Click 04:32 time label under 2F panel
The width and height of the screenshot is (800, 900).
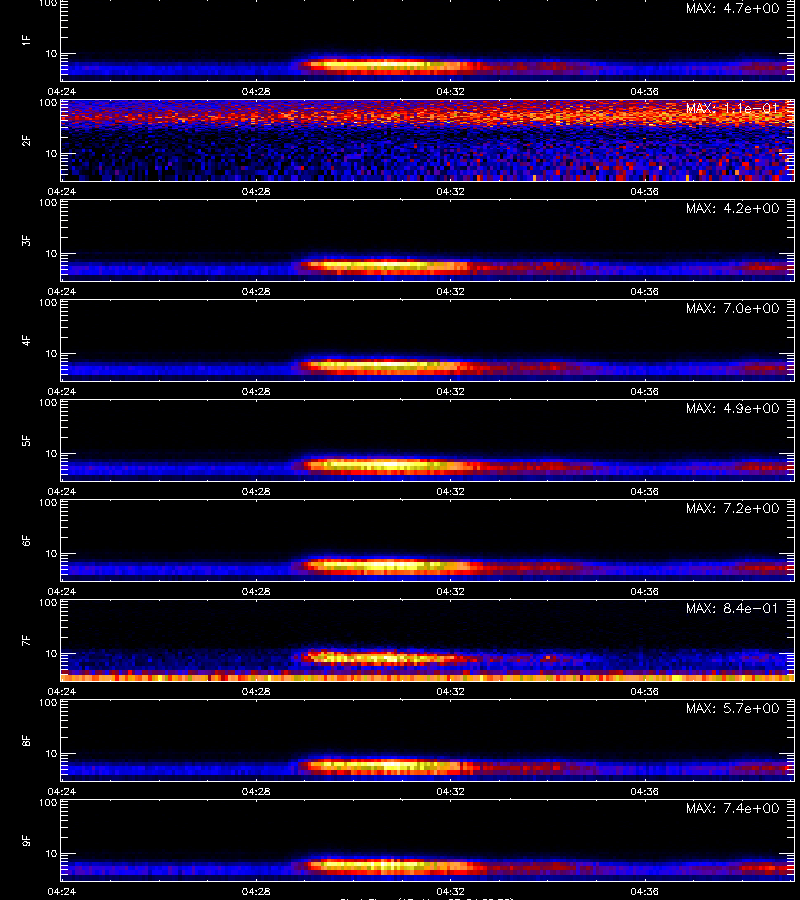click(451, 191)
